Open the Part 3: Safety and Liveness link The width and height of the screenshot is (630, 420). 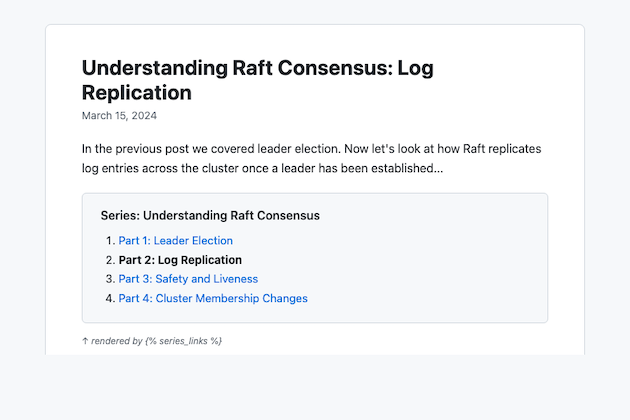pos(188,279)
